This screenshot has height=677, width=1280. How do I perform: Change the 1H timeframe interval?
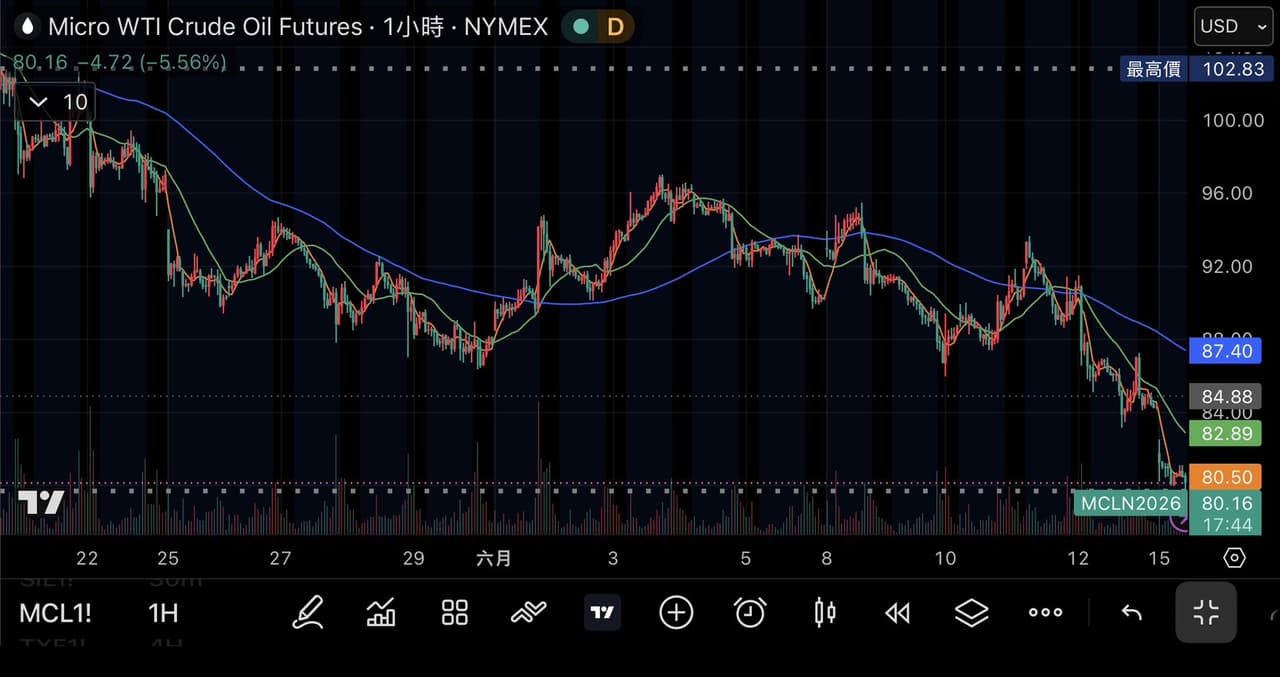pyautogui.click(x=163, y=613)
